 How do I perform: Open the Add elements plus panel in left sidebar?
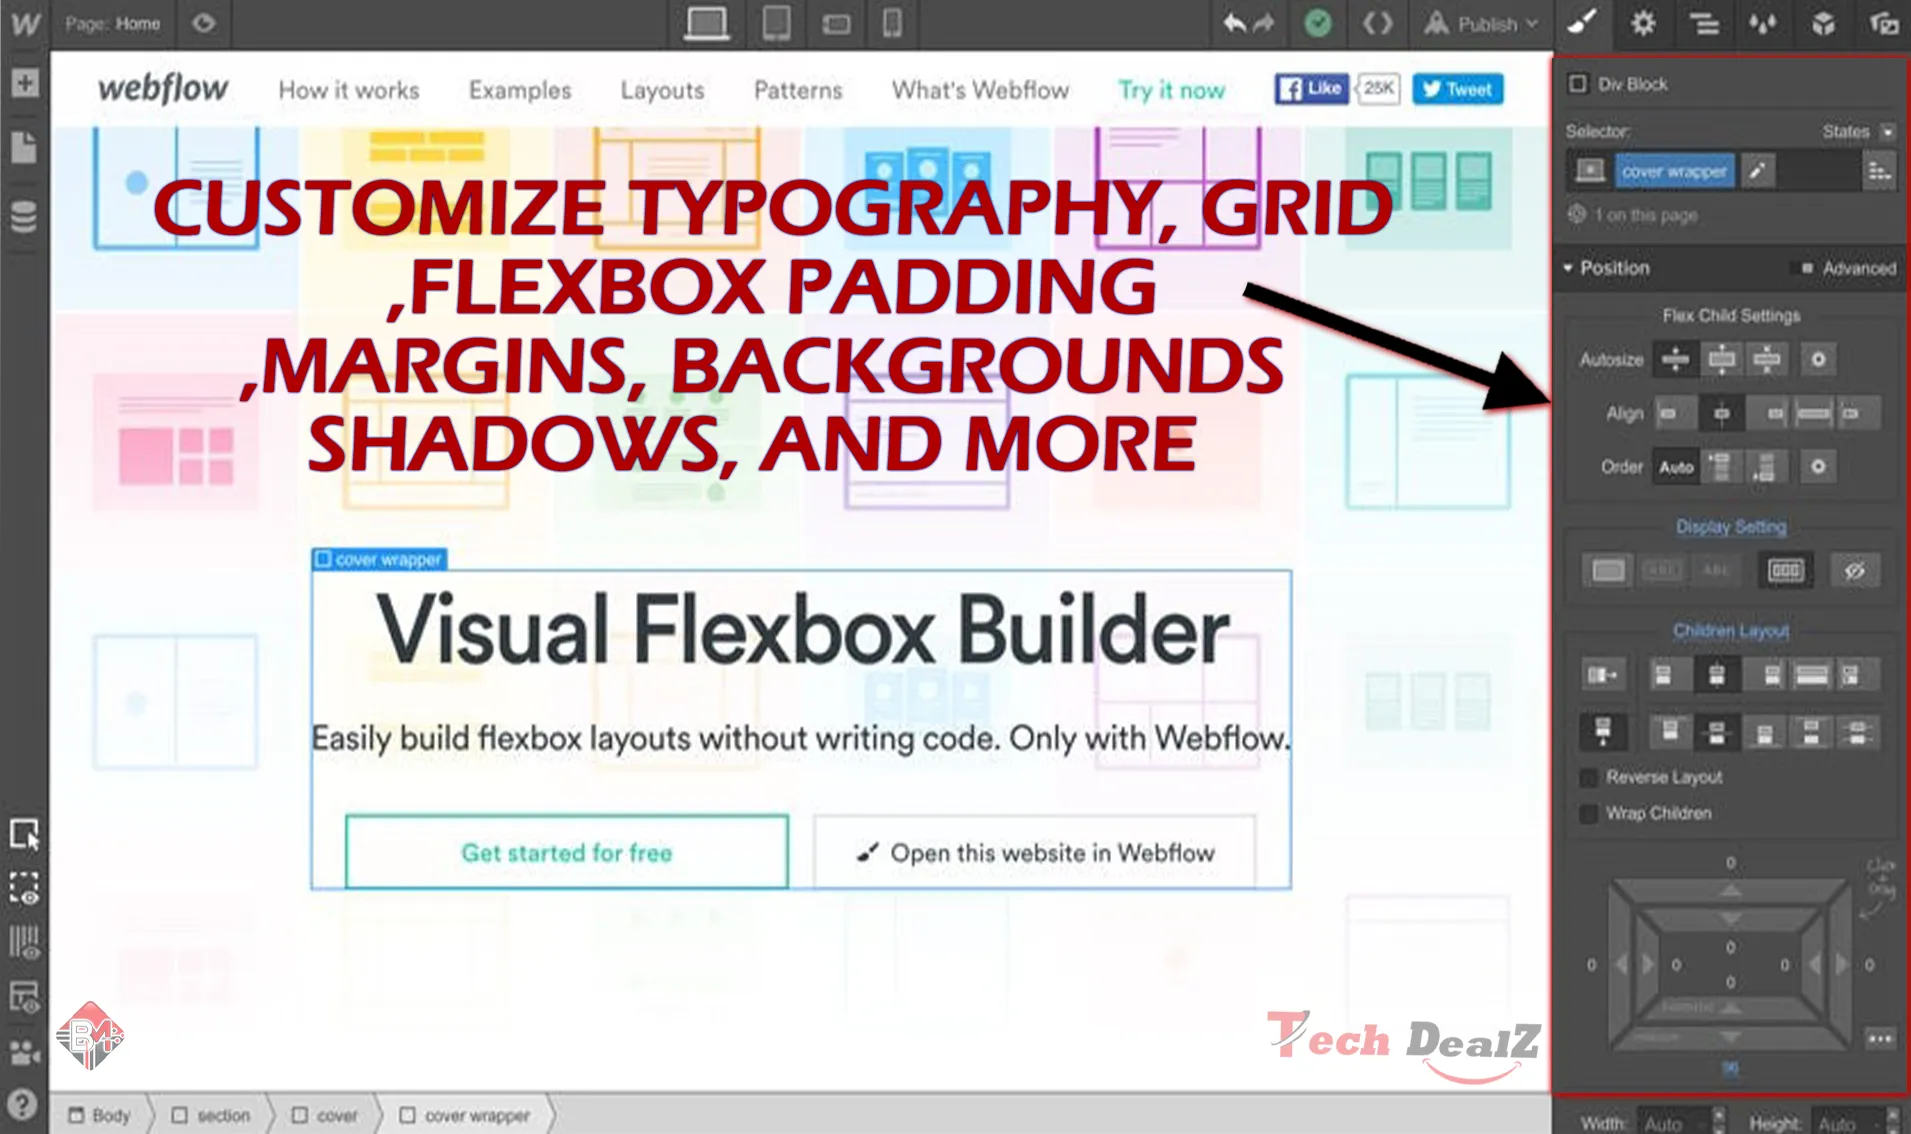click(24, 83)
